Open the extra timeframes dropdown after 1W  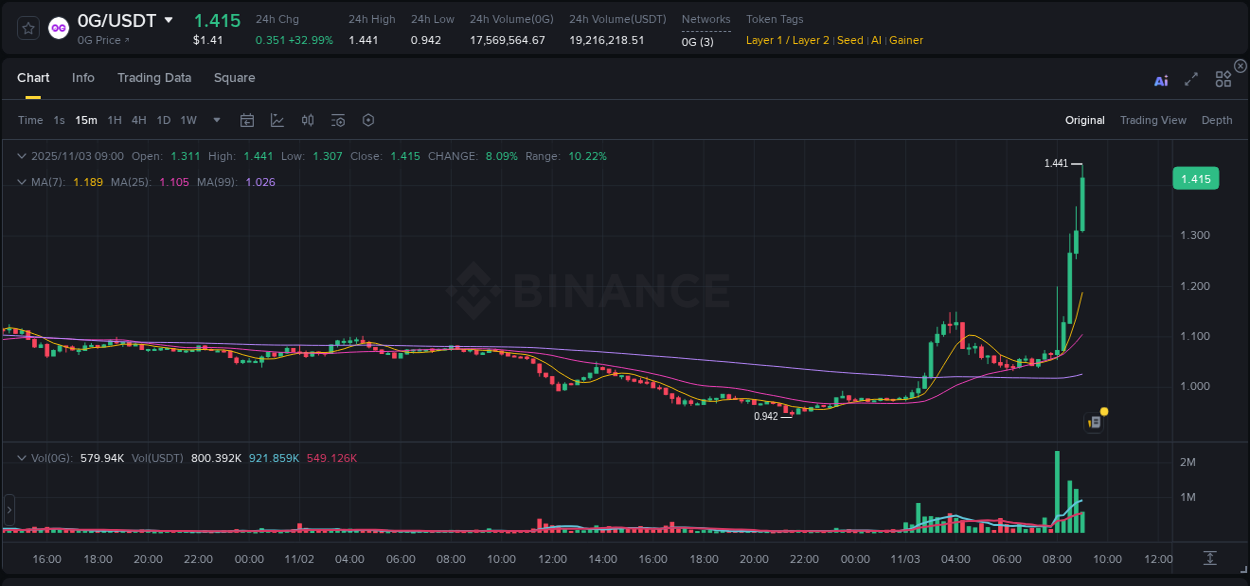pyautogui.click(x=215, y=120)
